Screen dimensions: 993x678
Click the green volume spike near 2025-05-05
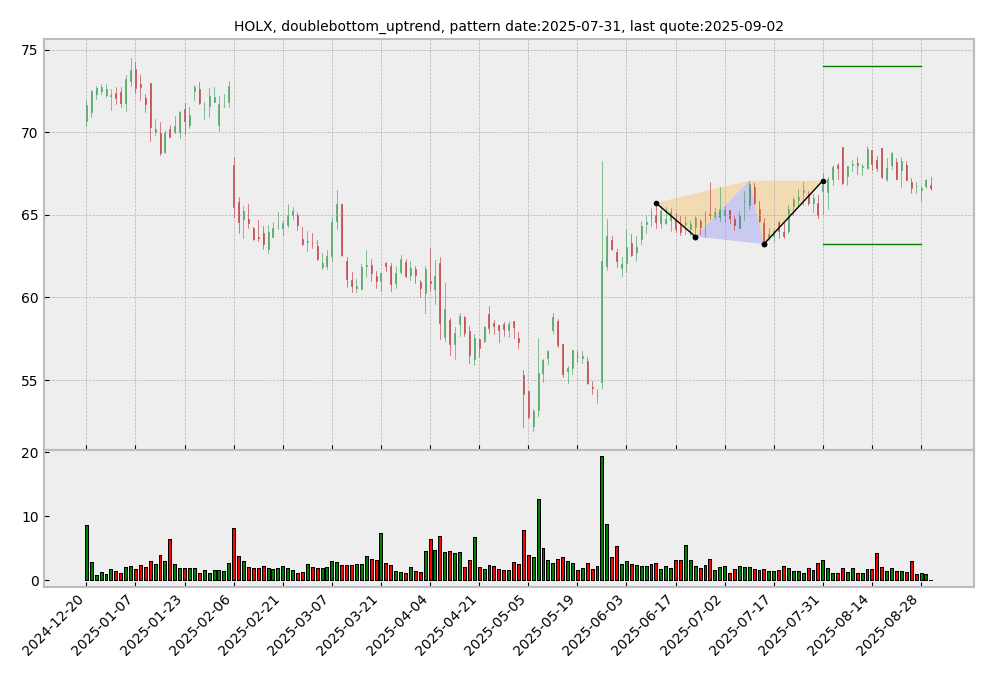coord(539,540)
